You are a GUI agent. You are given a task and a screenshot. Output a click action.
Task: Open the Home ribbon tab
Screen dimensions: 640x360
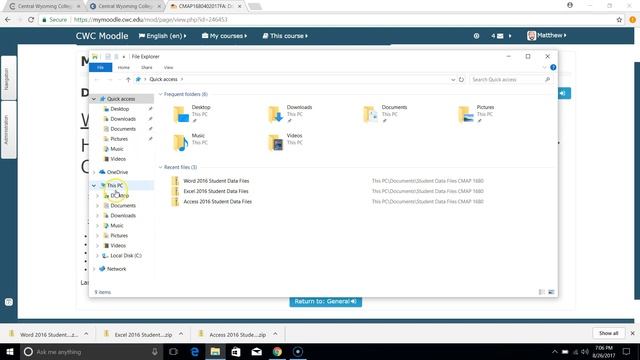click(x=124, y=67)
